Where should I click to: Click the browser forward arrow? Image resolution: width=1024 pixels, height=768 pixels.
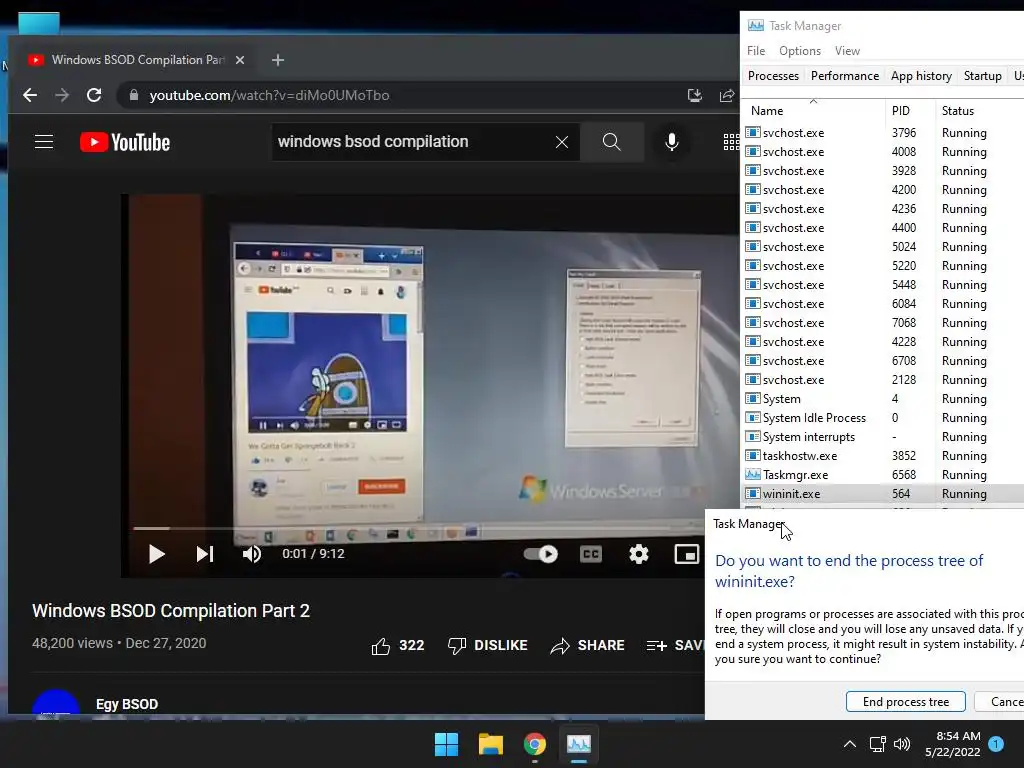pos(62,95)
